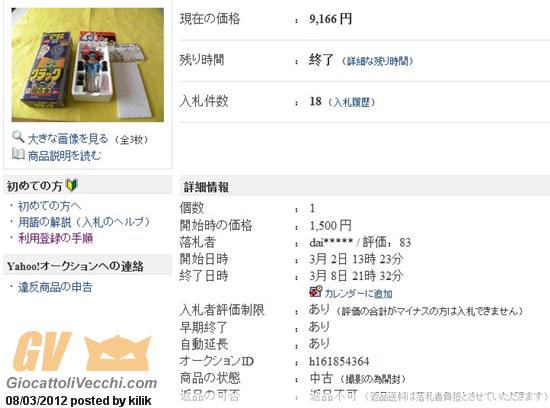The height and width of the screenshot is (408, 550).
Task: View 詳細な残り時間 link
Action: pos(377,61)
